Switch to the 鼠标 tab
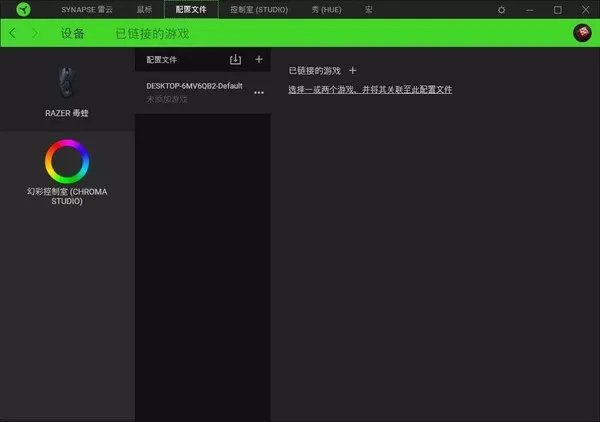Viewport: 600px width, 422px height. pyautogui.click(x=144, y=10)
